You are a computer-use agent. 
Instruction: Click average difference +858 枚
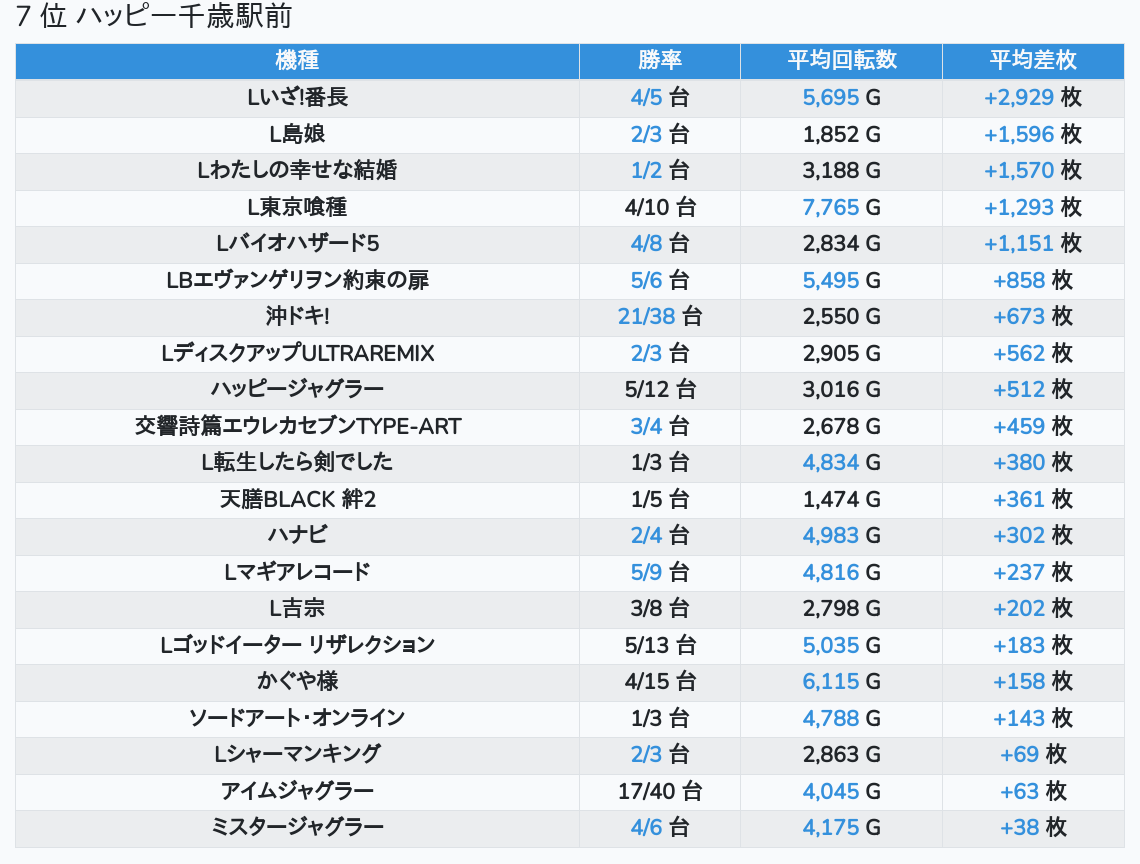coord(1032,280)
